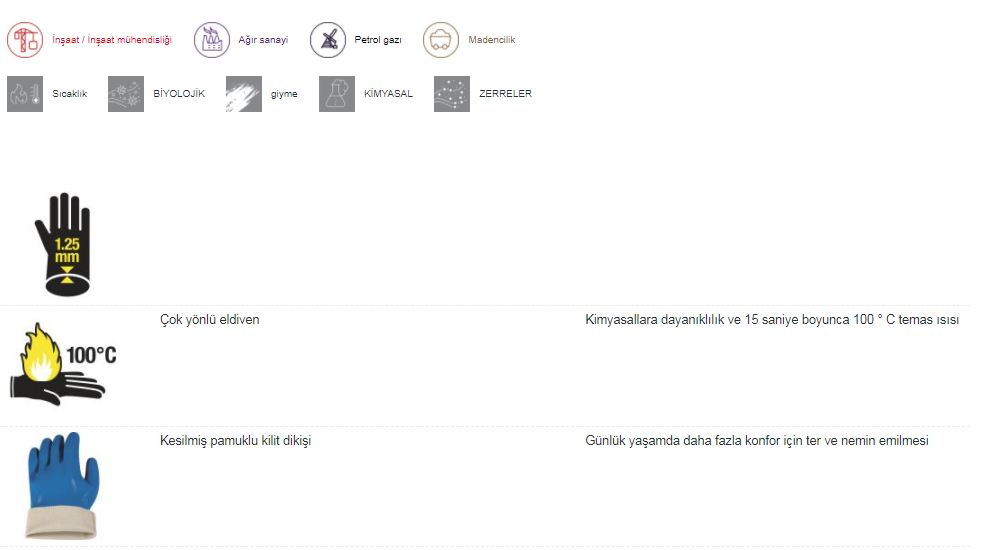Click the blue glove product thumbnail

[x=62, y=485]
